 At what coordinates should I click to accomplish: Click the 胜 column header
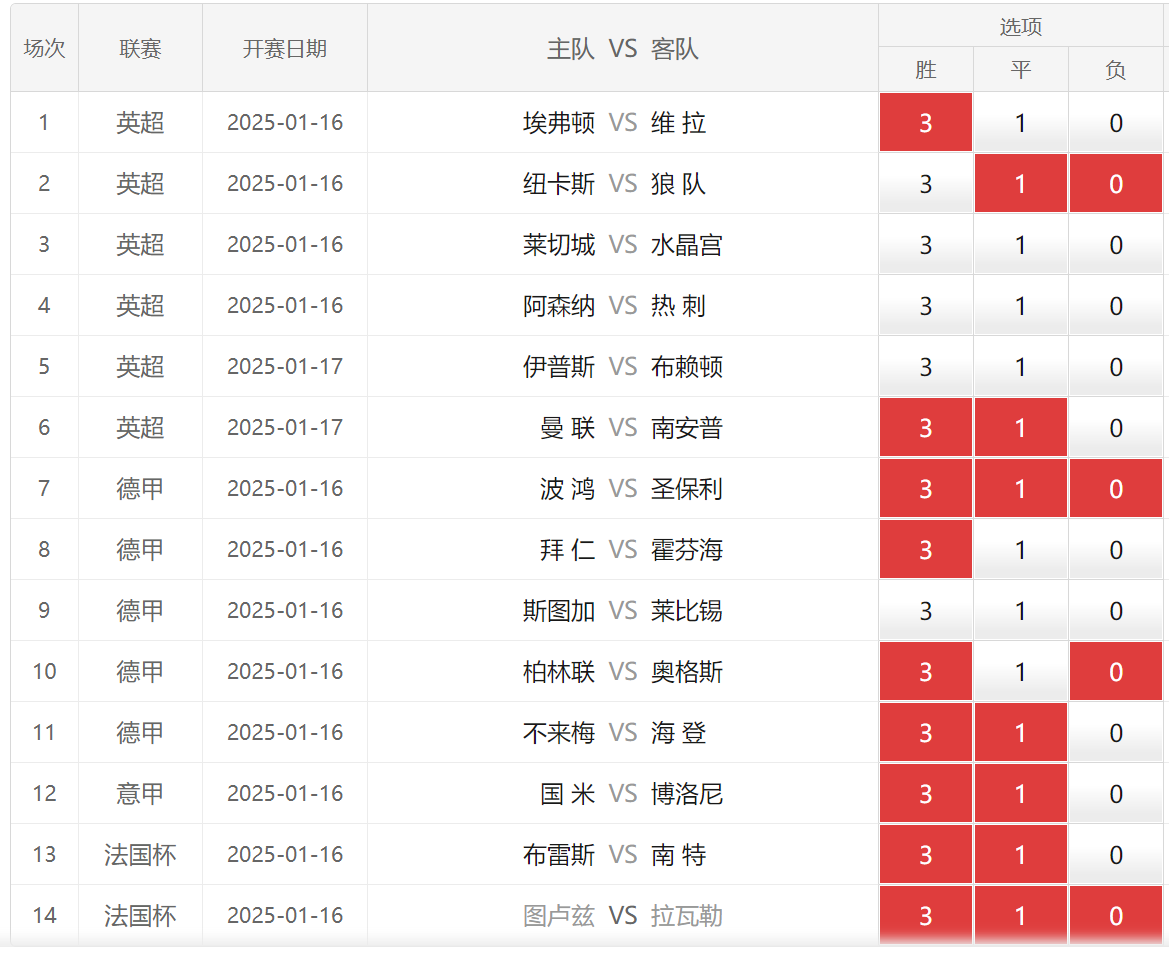coord(925,69)
